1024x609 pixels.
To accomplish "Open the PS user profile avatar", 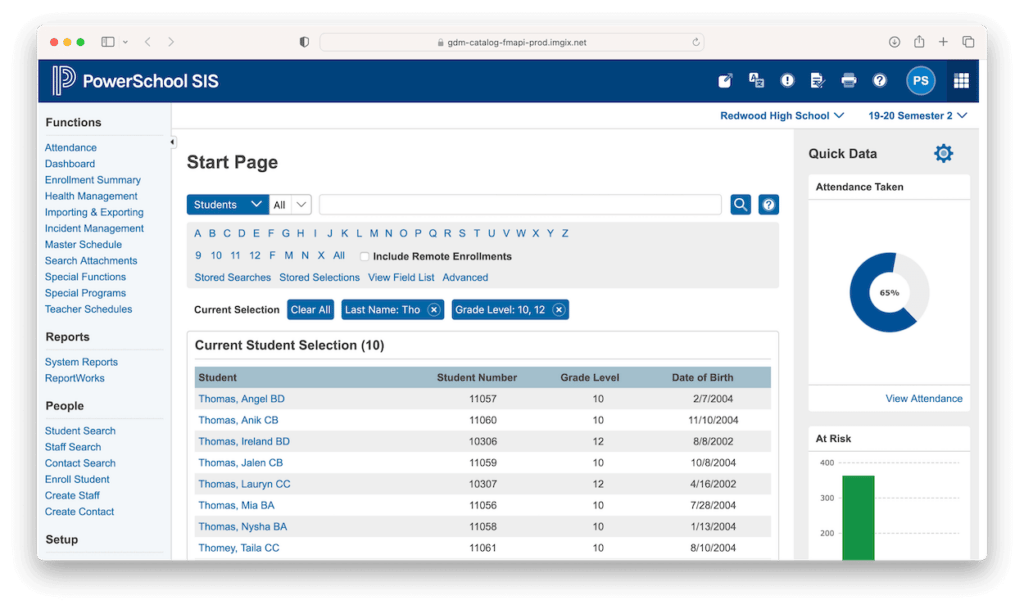I will (920, 81).
